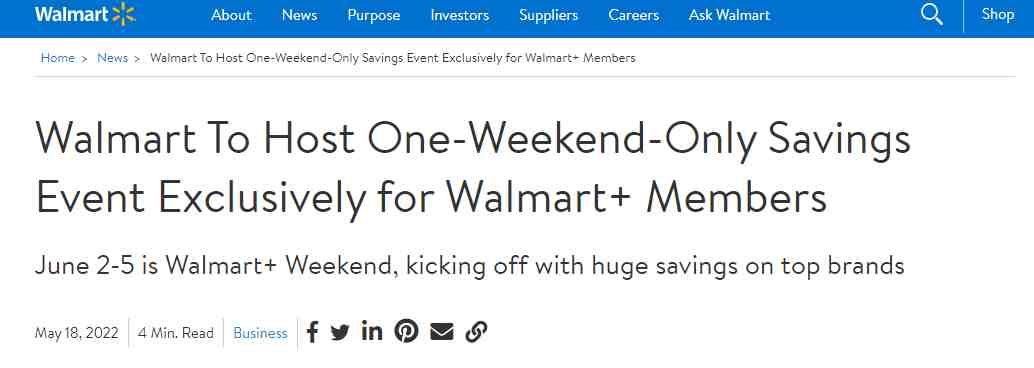Click the Shop link

pos(998,14)
